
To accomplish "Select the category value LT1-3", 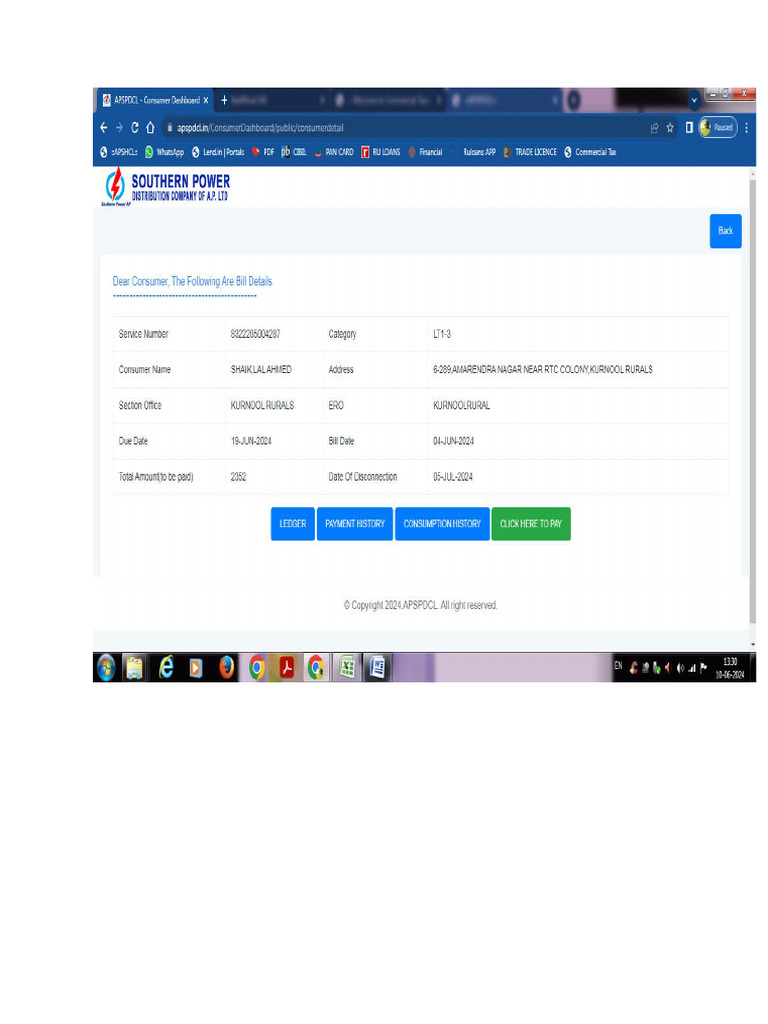I will 442,334.
